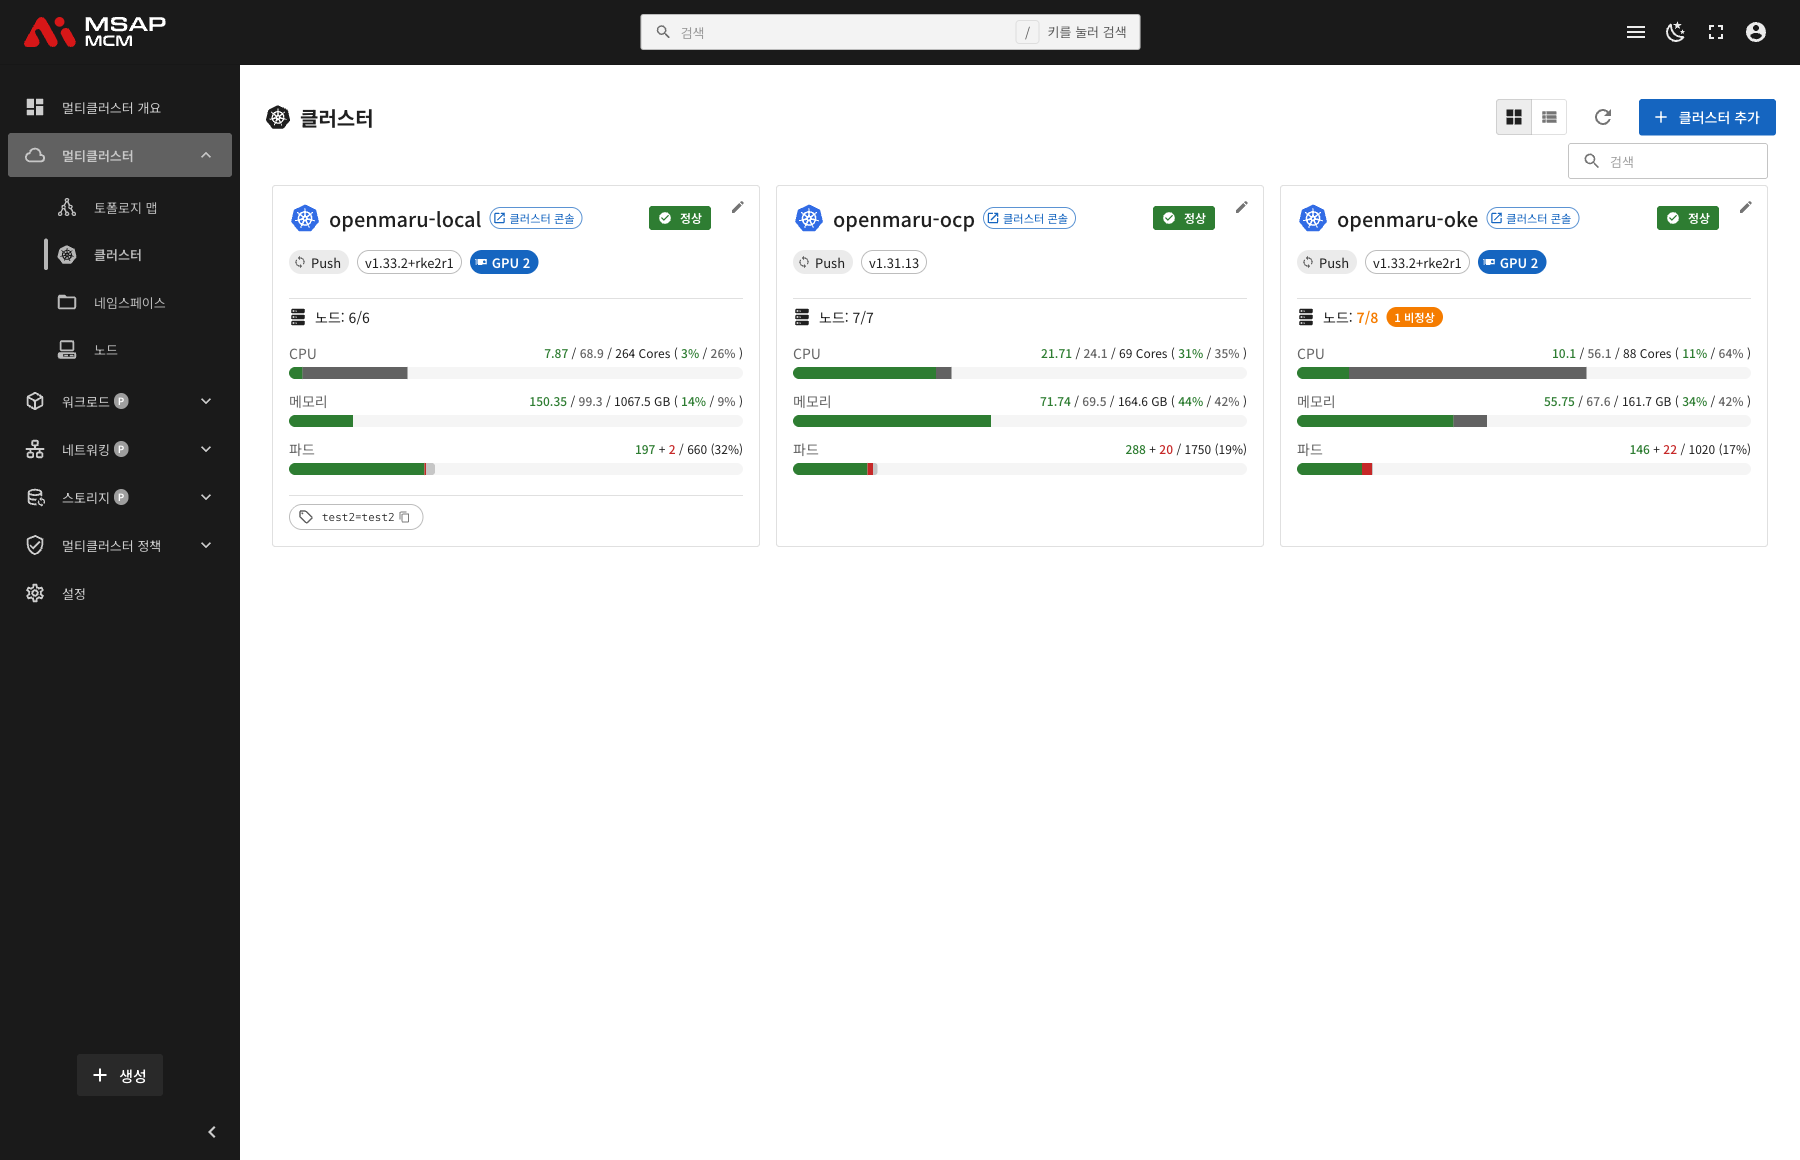Image resolution: width=1800 pixels, height=1160 pixels.
Task: Click the 네임스페이스 folder icon
Action: coord(67,302)
